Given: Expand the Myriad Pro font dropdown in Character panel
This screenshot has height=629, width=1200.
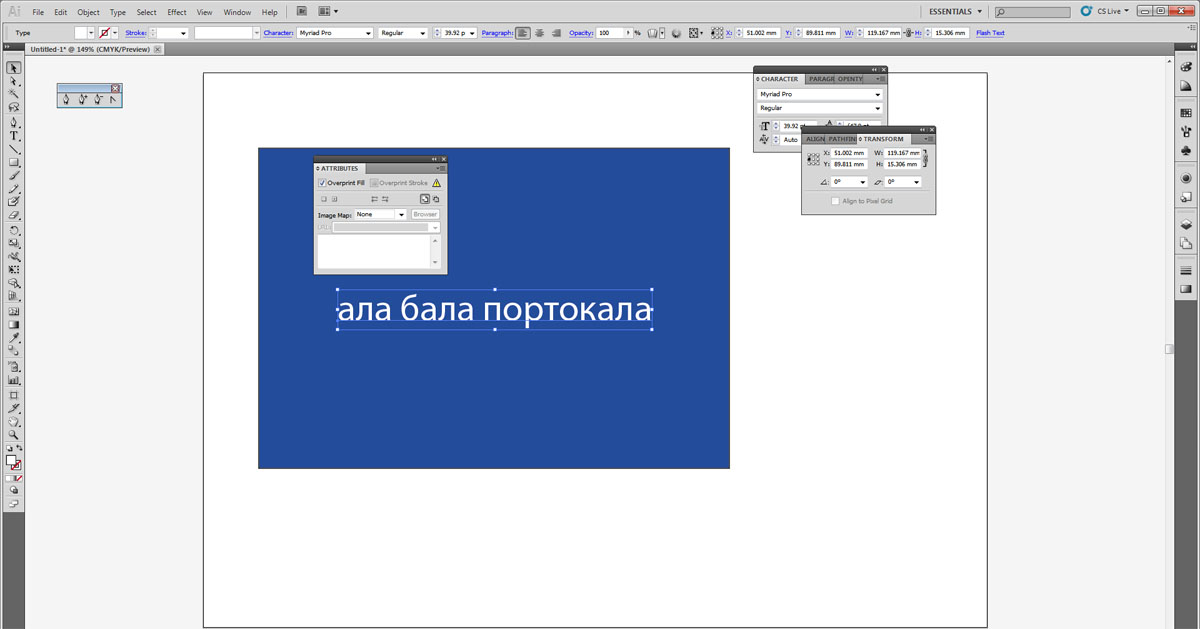Looking at the screenshot, I should [x=878, y=94].
